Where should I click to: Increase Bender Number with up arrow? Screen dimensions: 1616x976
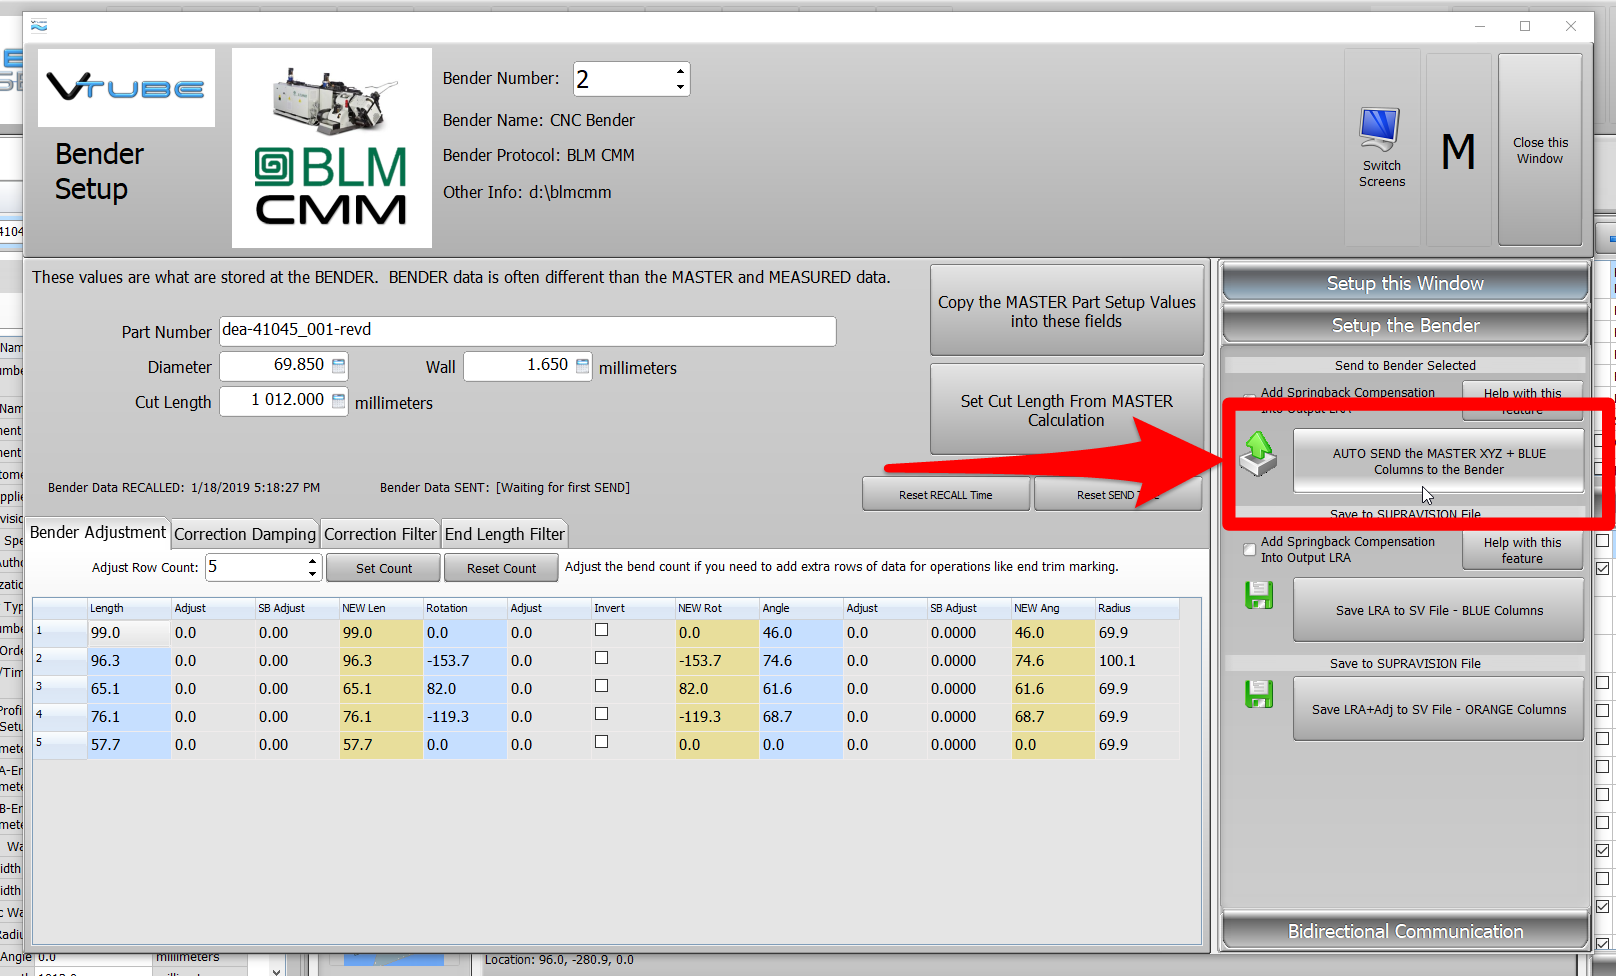pyautogui.click(x=680, y=71)
